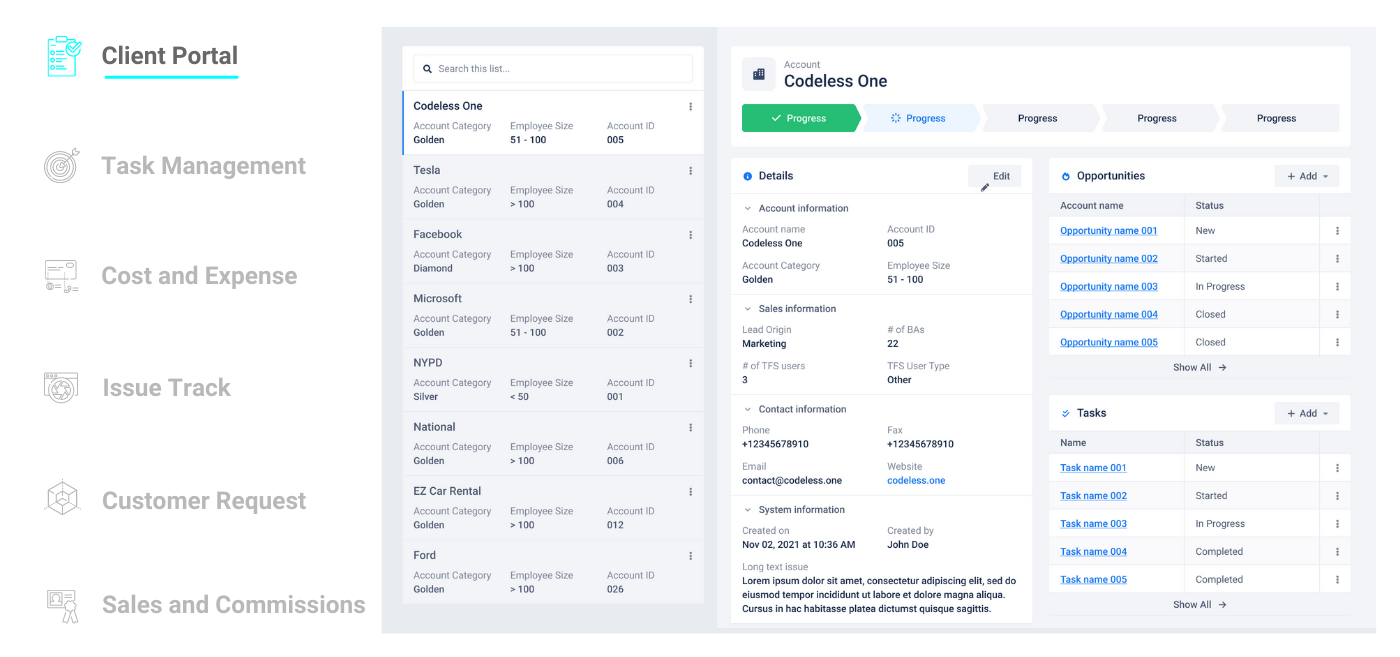The image size is (1400, 657).
Task: Collapse the Contact information section
Action: click(x=747, y=409)
